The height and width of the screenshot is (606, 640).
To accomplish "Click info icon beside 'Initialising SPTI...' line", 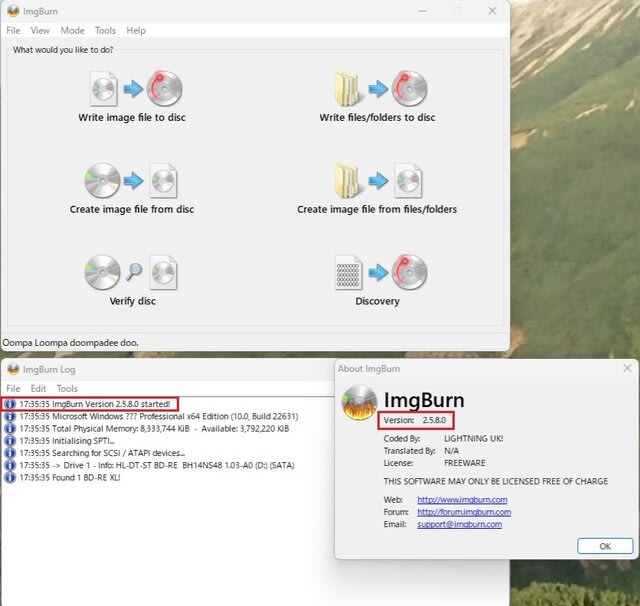I will click(x=10, y=441).
